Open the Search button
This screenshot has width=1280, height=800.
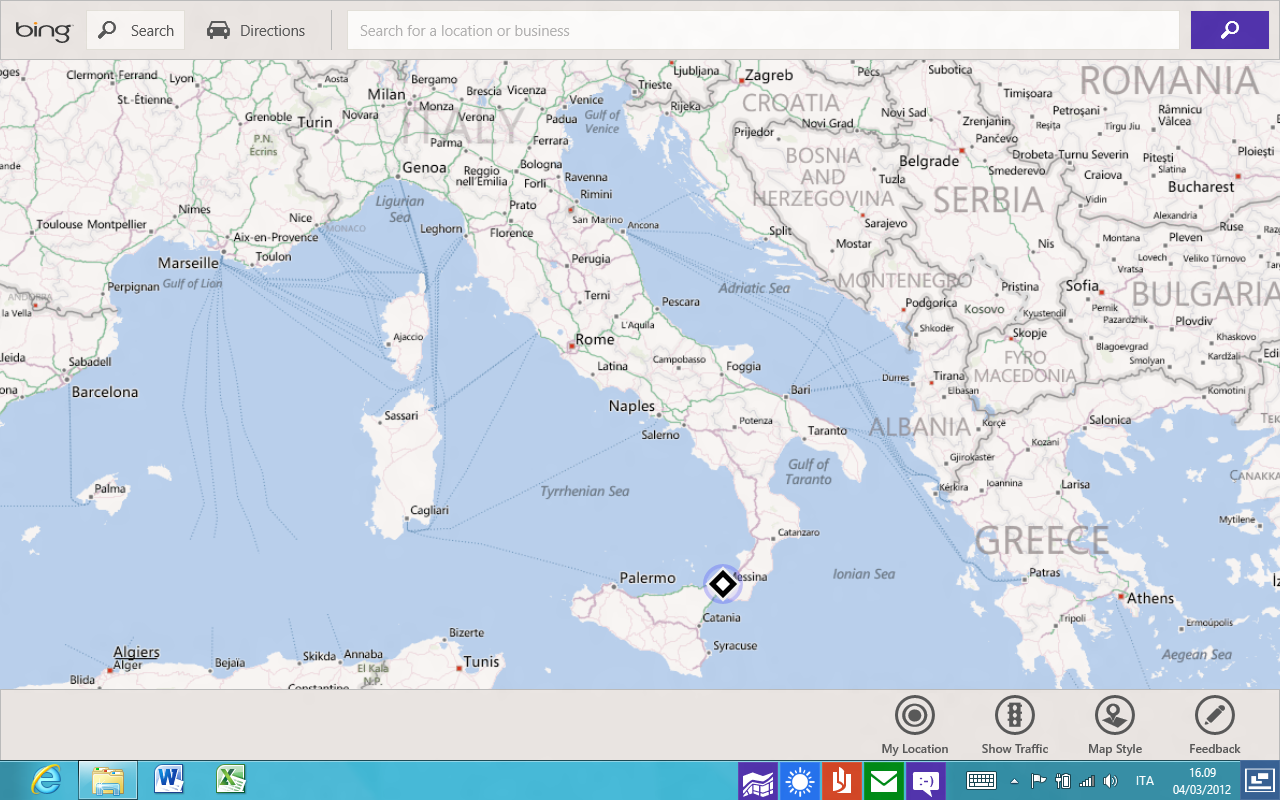pos(136,31)
